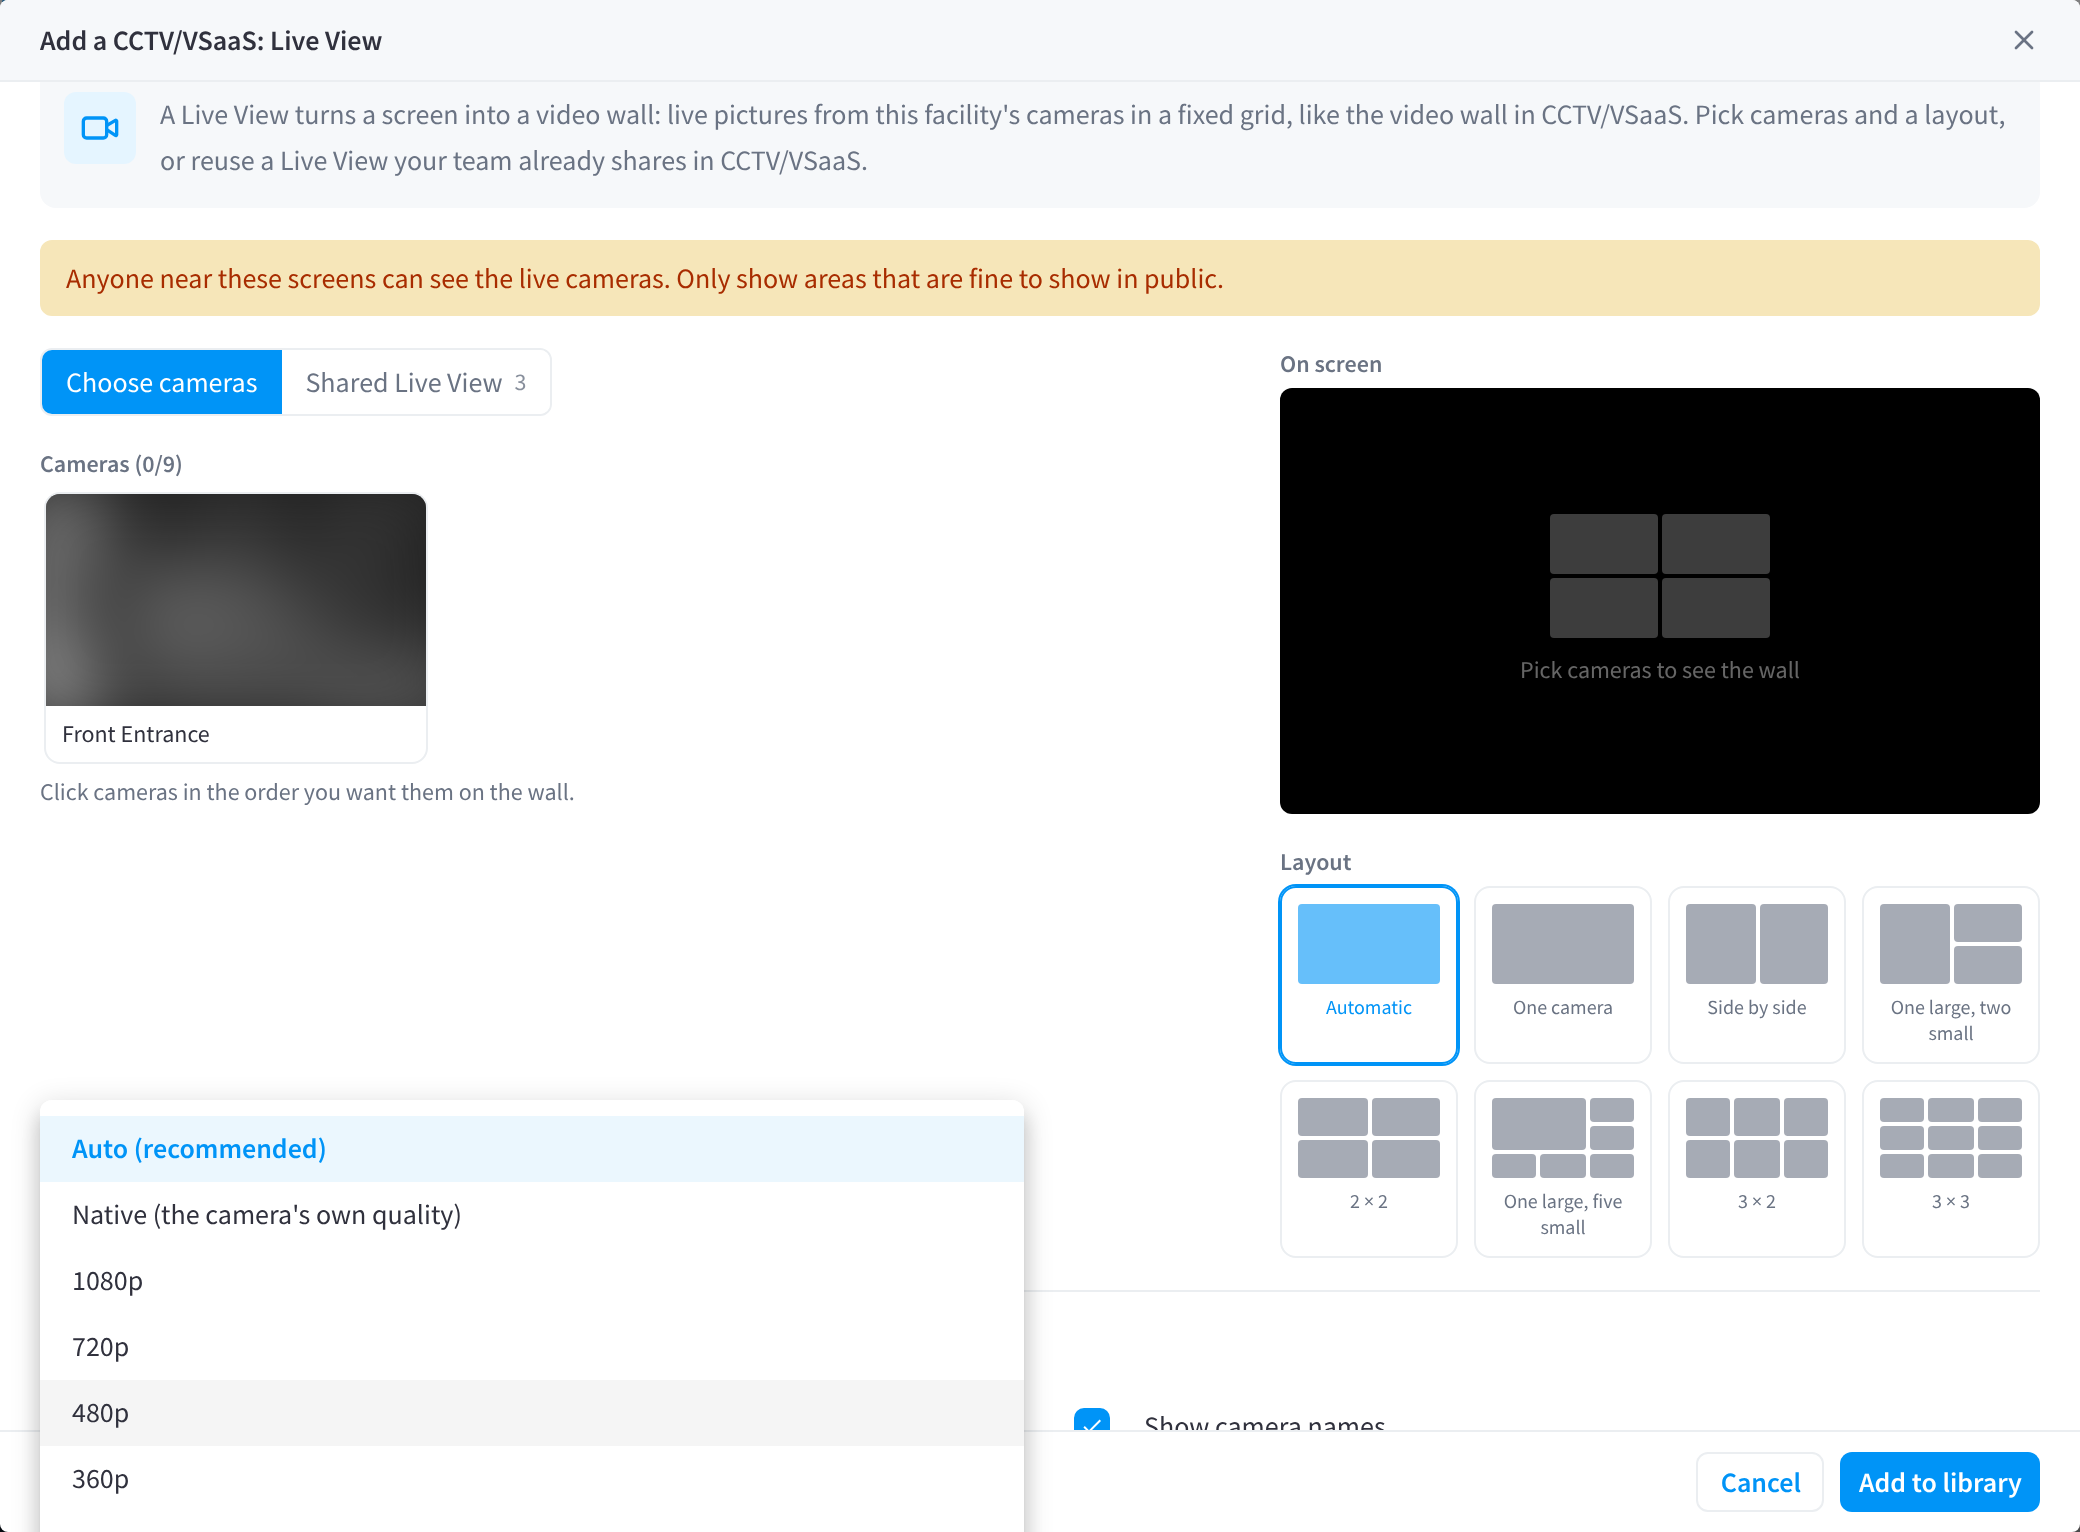The image size is (2080, 1532).
Task: Pick the 3 × 3 grid layout
Action: pyautogui.click(x=1951, y=1169)
